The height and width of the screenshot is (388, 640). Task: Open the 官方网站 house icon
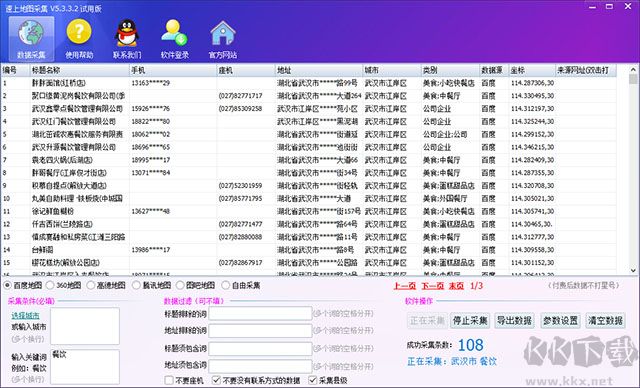click(223, 39)
